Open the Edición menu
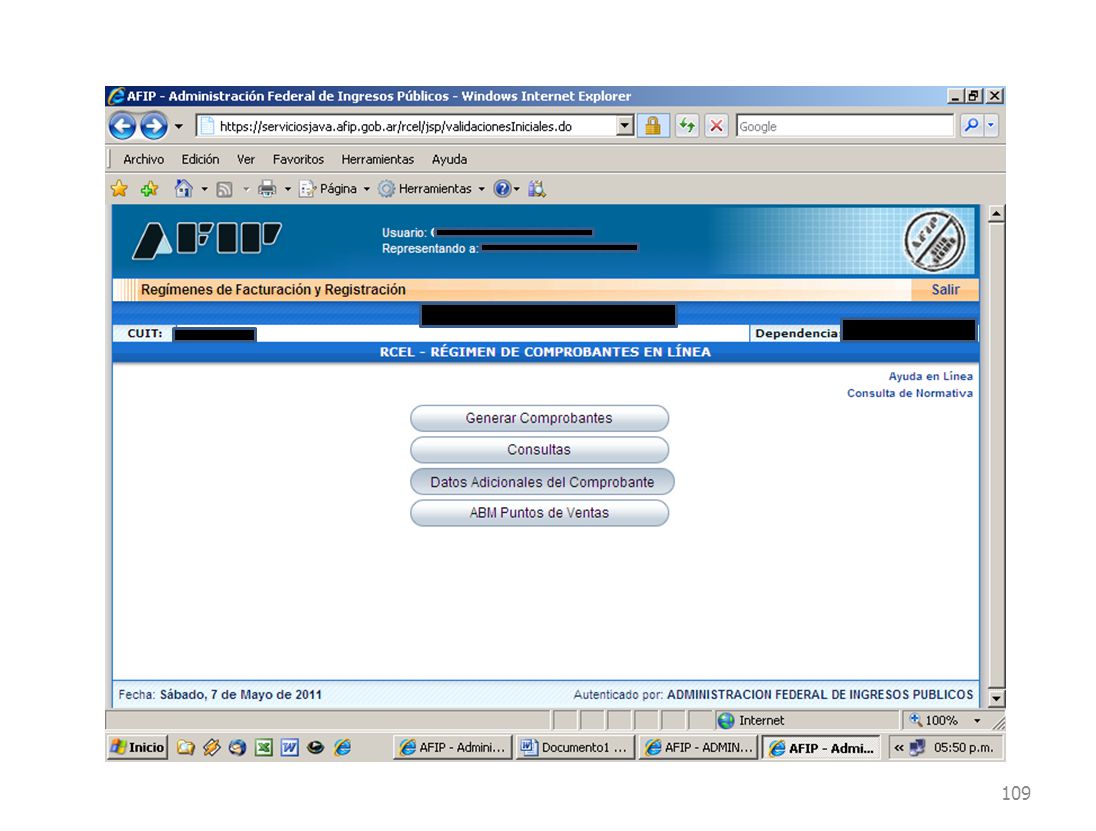This screenshot has height=831, width=1096. (200, 159)
